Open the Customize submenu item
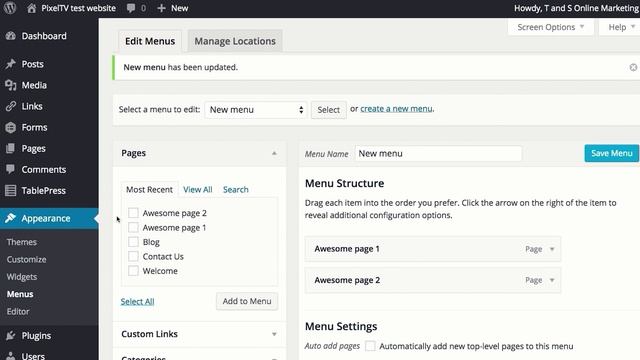 point(27,259)
